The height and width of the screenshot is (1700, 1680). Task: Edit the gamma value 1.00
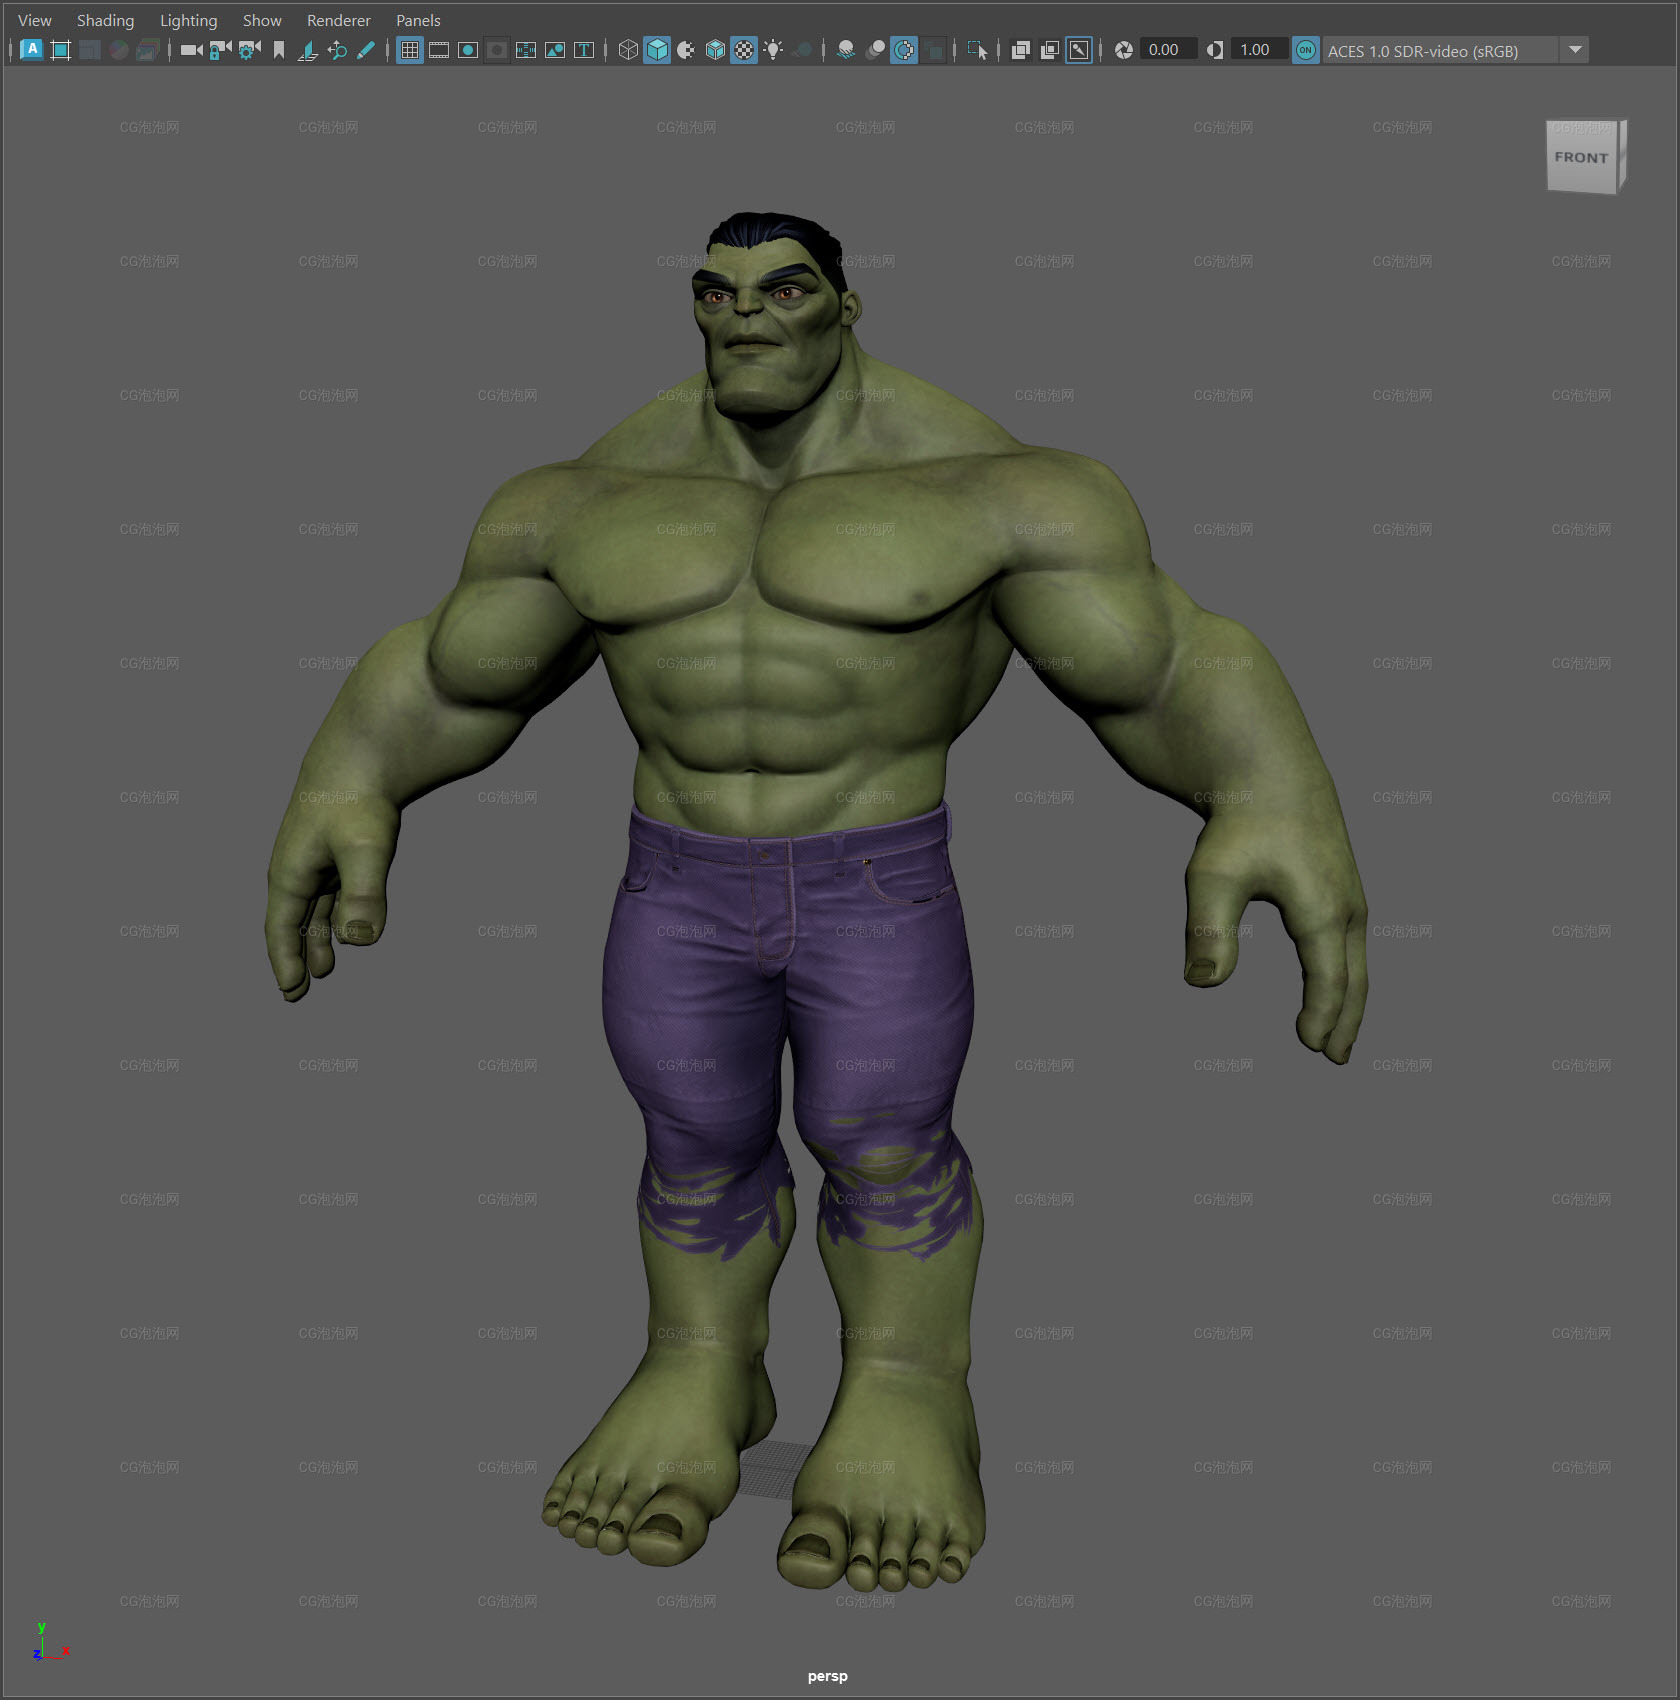click(1258, 49)
